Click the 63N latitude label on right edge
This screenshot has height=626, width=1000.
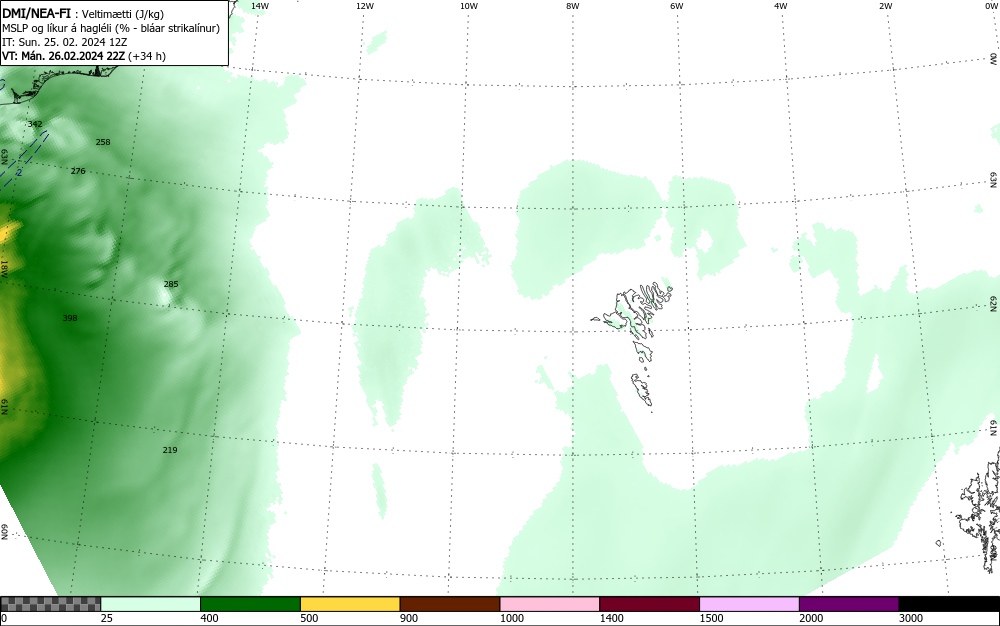[994, 182]
